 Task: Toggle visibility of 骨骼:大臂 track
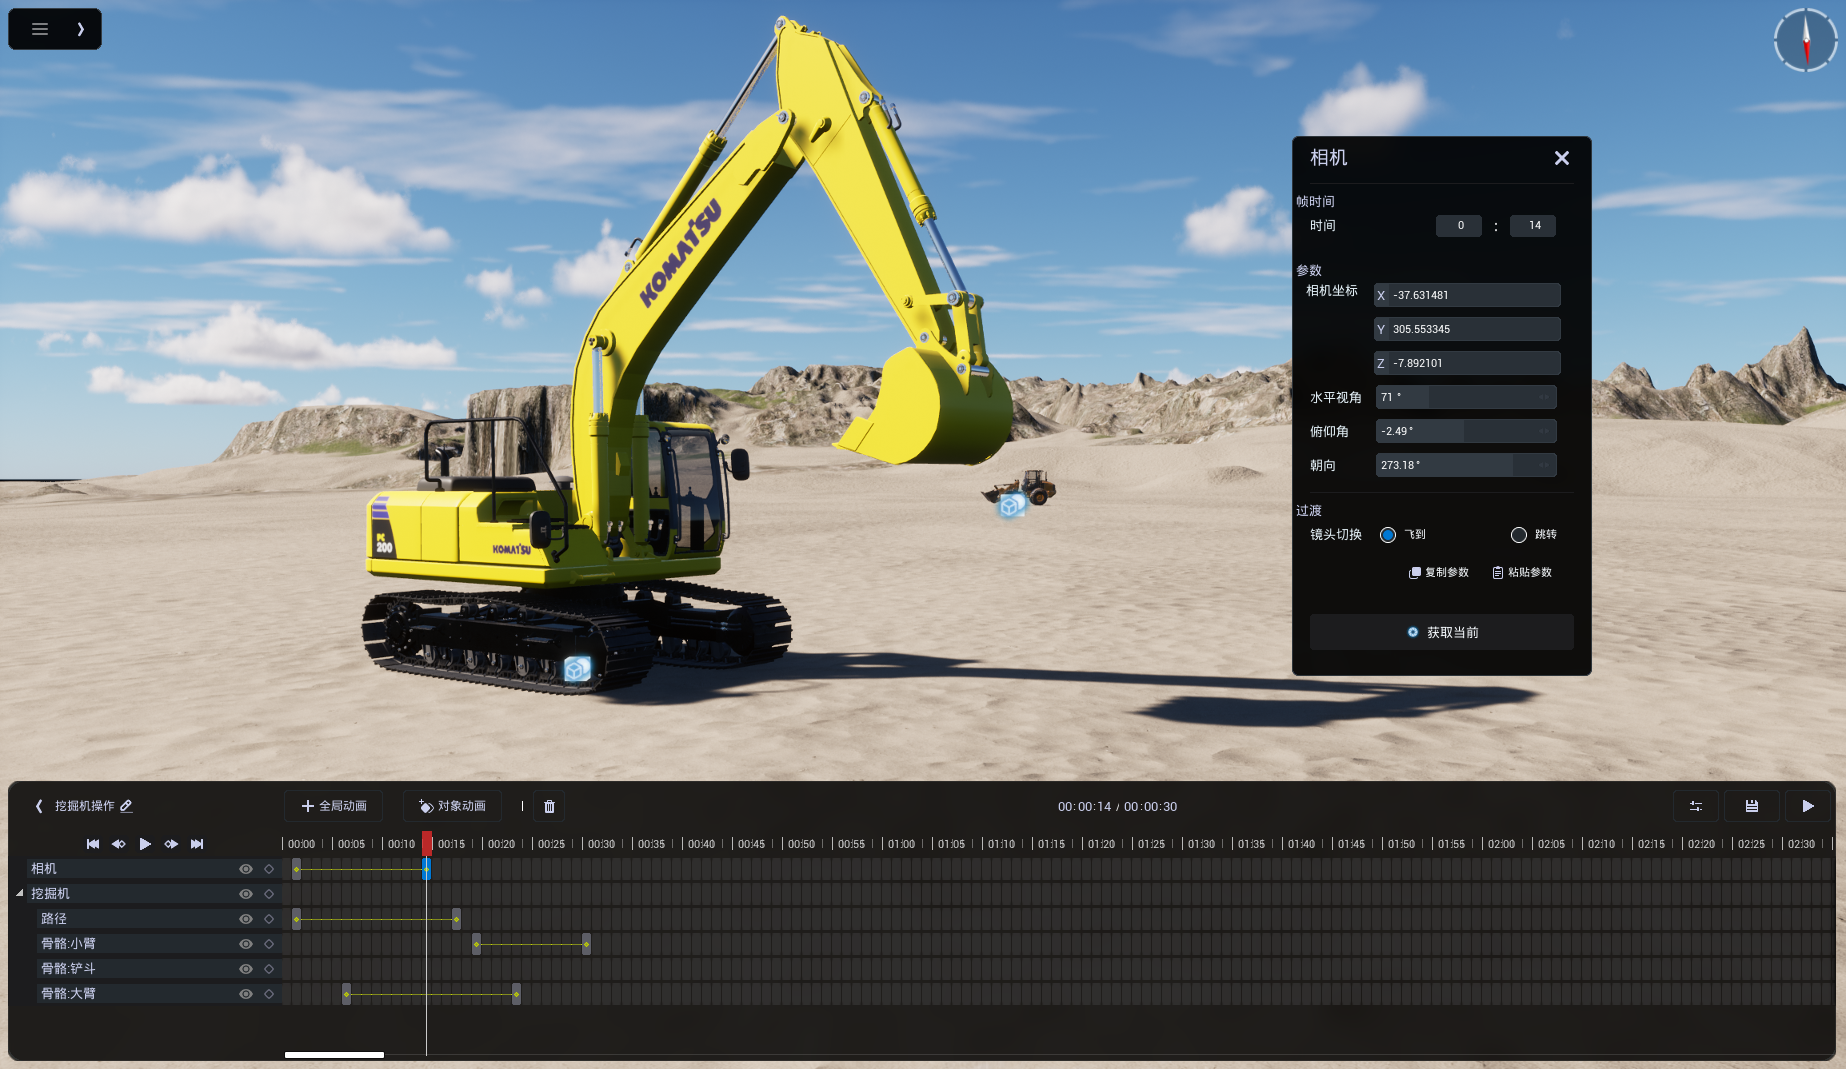(245, 994)
